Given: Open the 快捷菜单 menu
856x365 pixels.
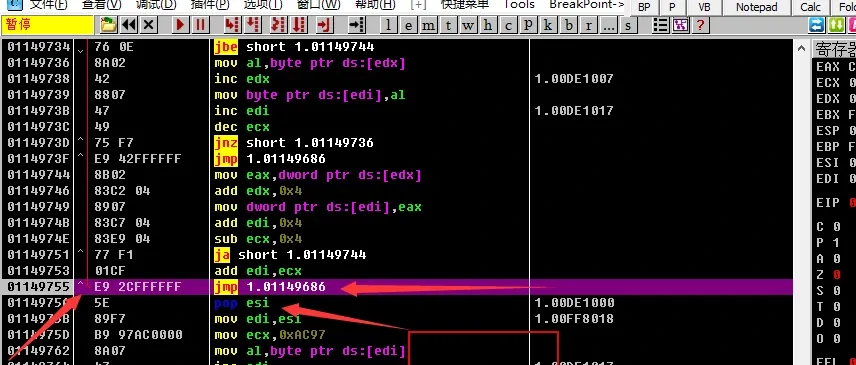Looking at the screenshot, I should pyautogui.click(x=465, y=4).
